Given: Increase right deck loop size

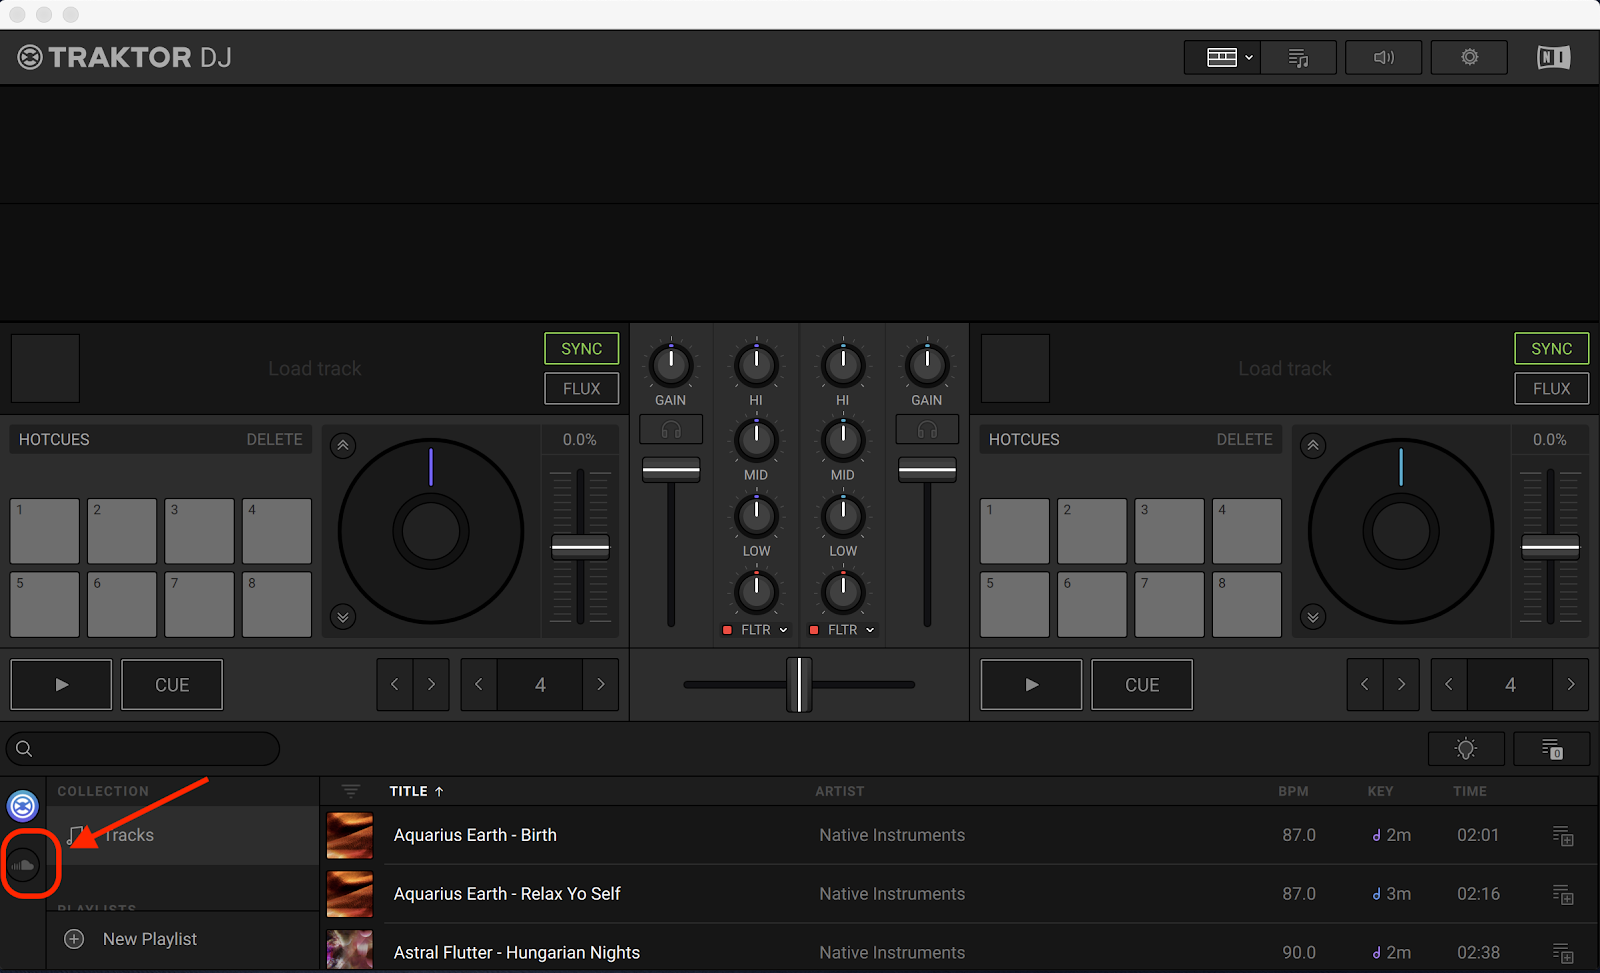Looking at the screenshot, I should tap(1571, 685).
